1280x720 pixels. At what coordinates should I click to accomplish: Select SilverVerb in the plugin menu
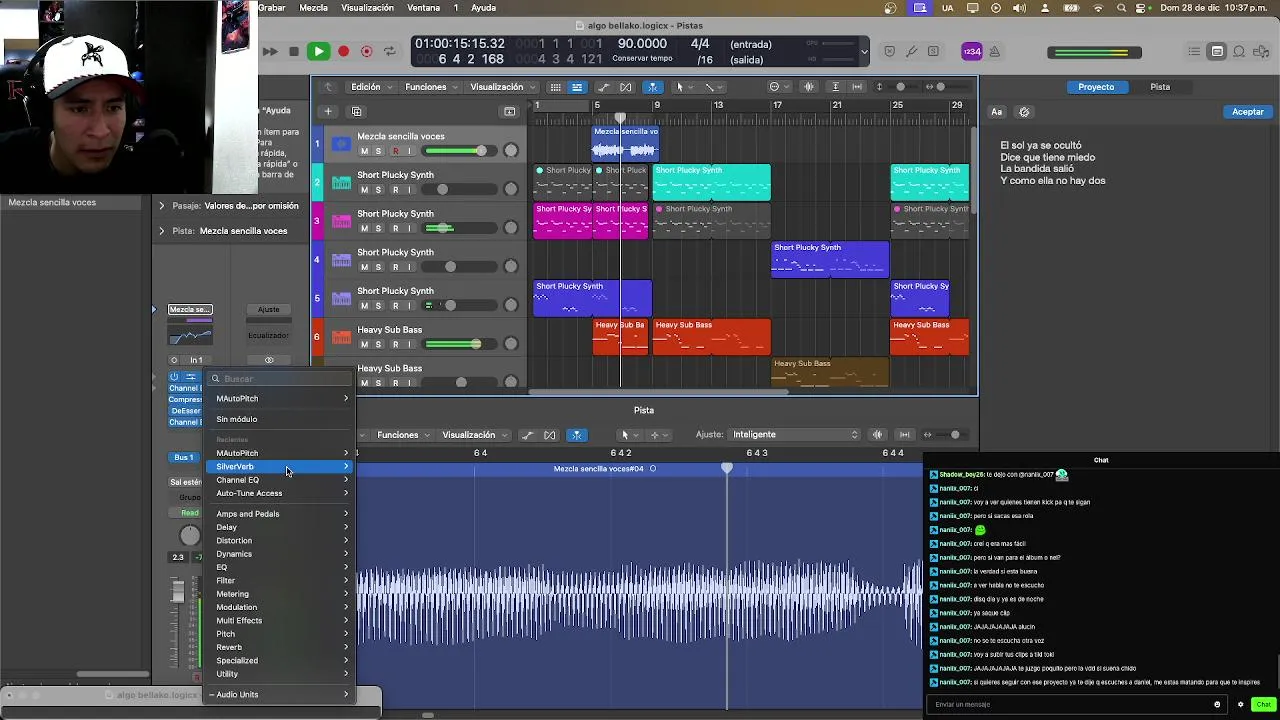click(x=281, y=467)
